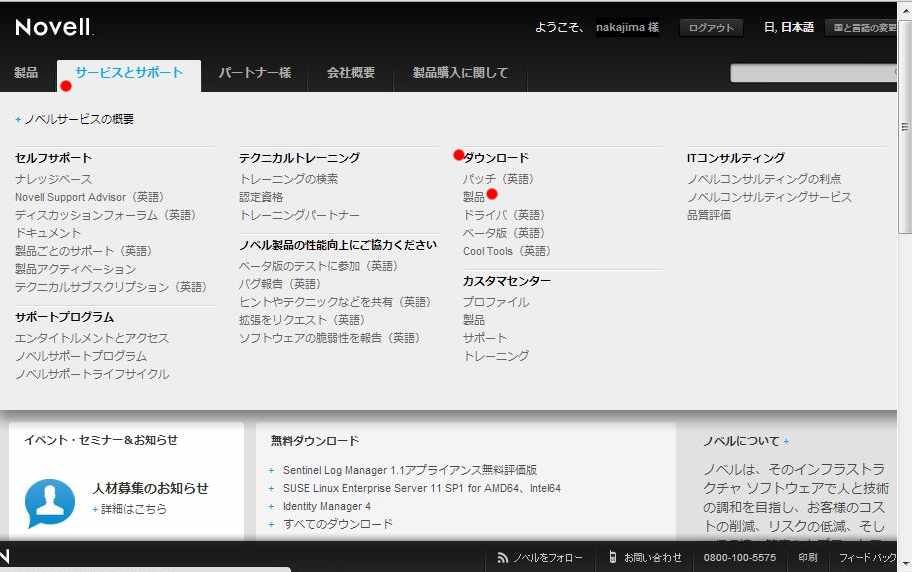
Task: Click the Novell logo
Action: [x=54, y=27]
